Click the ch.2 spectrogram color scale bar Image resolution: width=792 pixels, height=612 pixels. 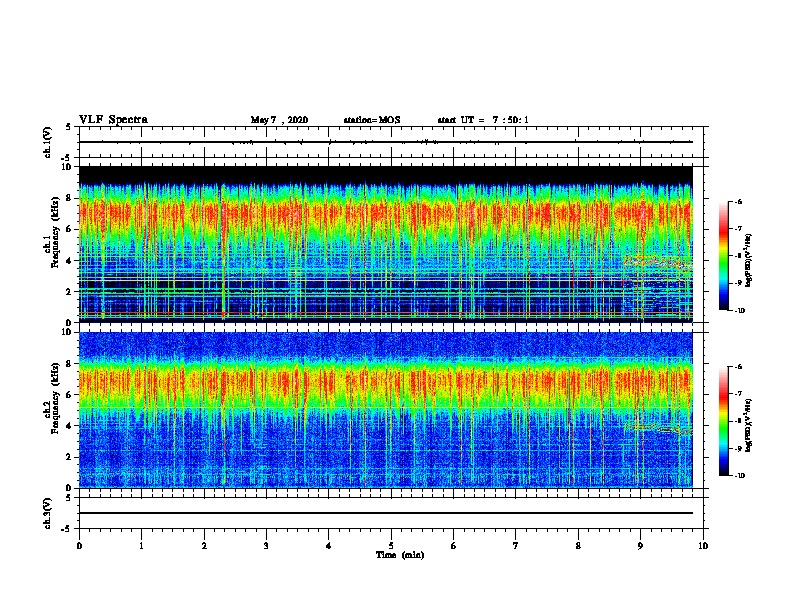click(x=724, y=421)
